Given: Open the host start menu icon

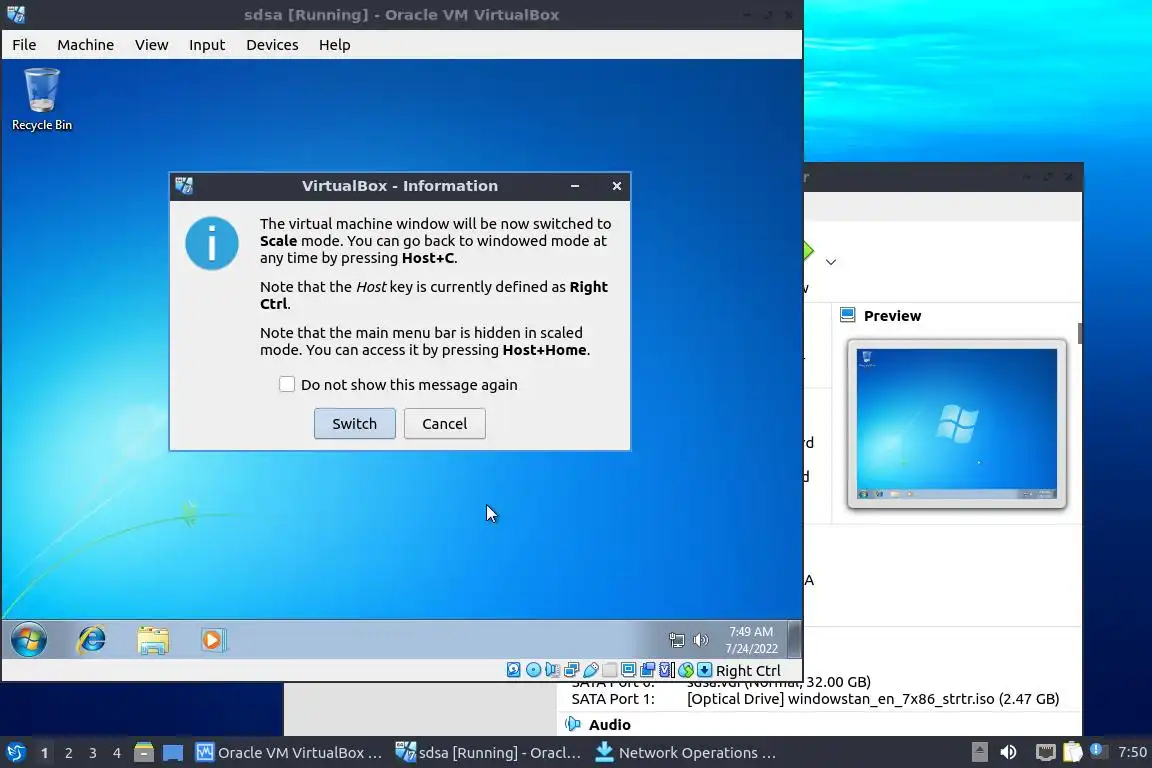Looking at the screenshot, I should 16,753.
